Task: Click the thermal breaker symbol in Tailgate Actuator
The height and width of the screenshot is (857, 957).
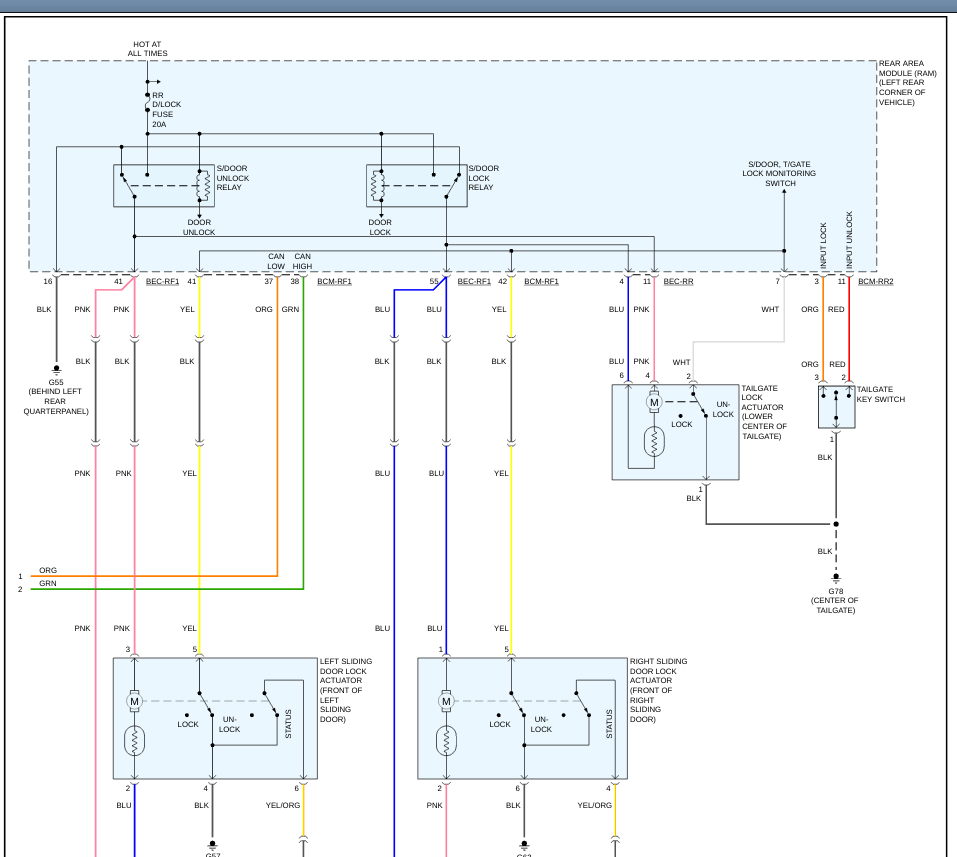Action: (654, 442)
